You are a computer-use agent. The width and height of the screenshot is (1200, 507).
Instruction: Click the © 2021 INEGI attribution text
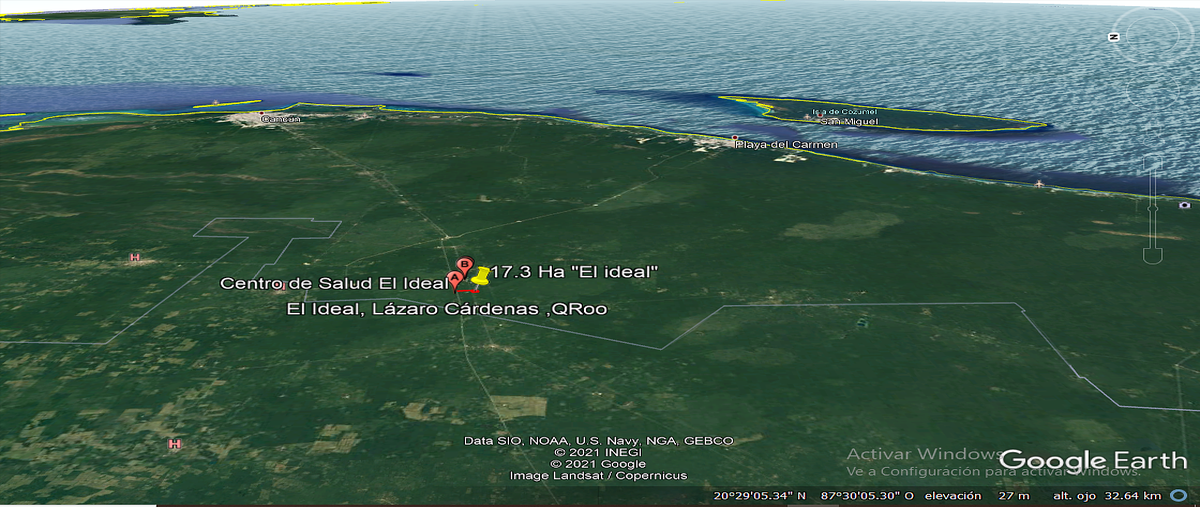(x=598, y=452)
